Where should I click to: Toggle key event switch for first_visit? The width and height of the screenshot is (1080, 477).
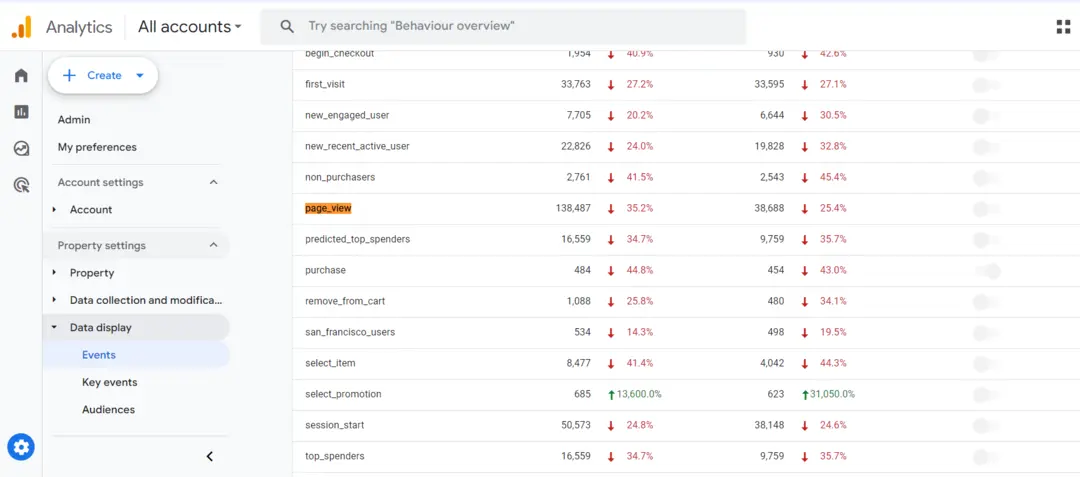coord(986,85)
